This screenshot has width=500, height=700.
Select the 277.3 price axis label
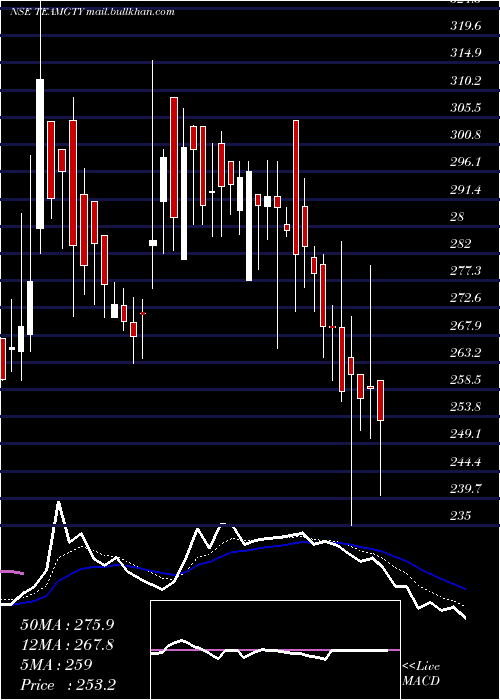466,271
